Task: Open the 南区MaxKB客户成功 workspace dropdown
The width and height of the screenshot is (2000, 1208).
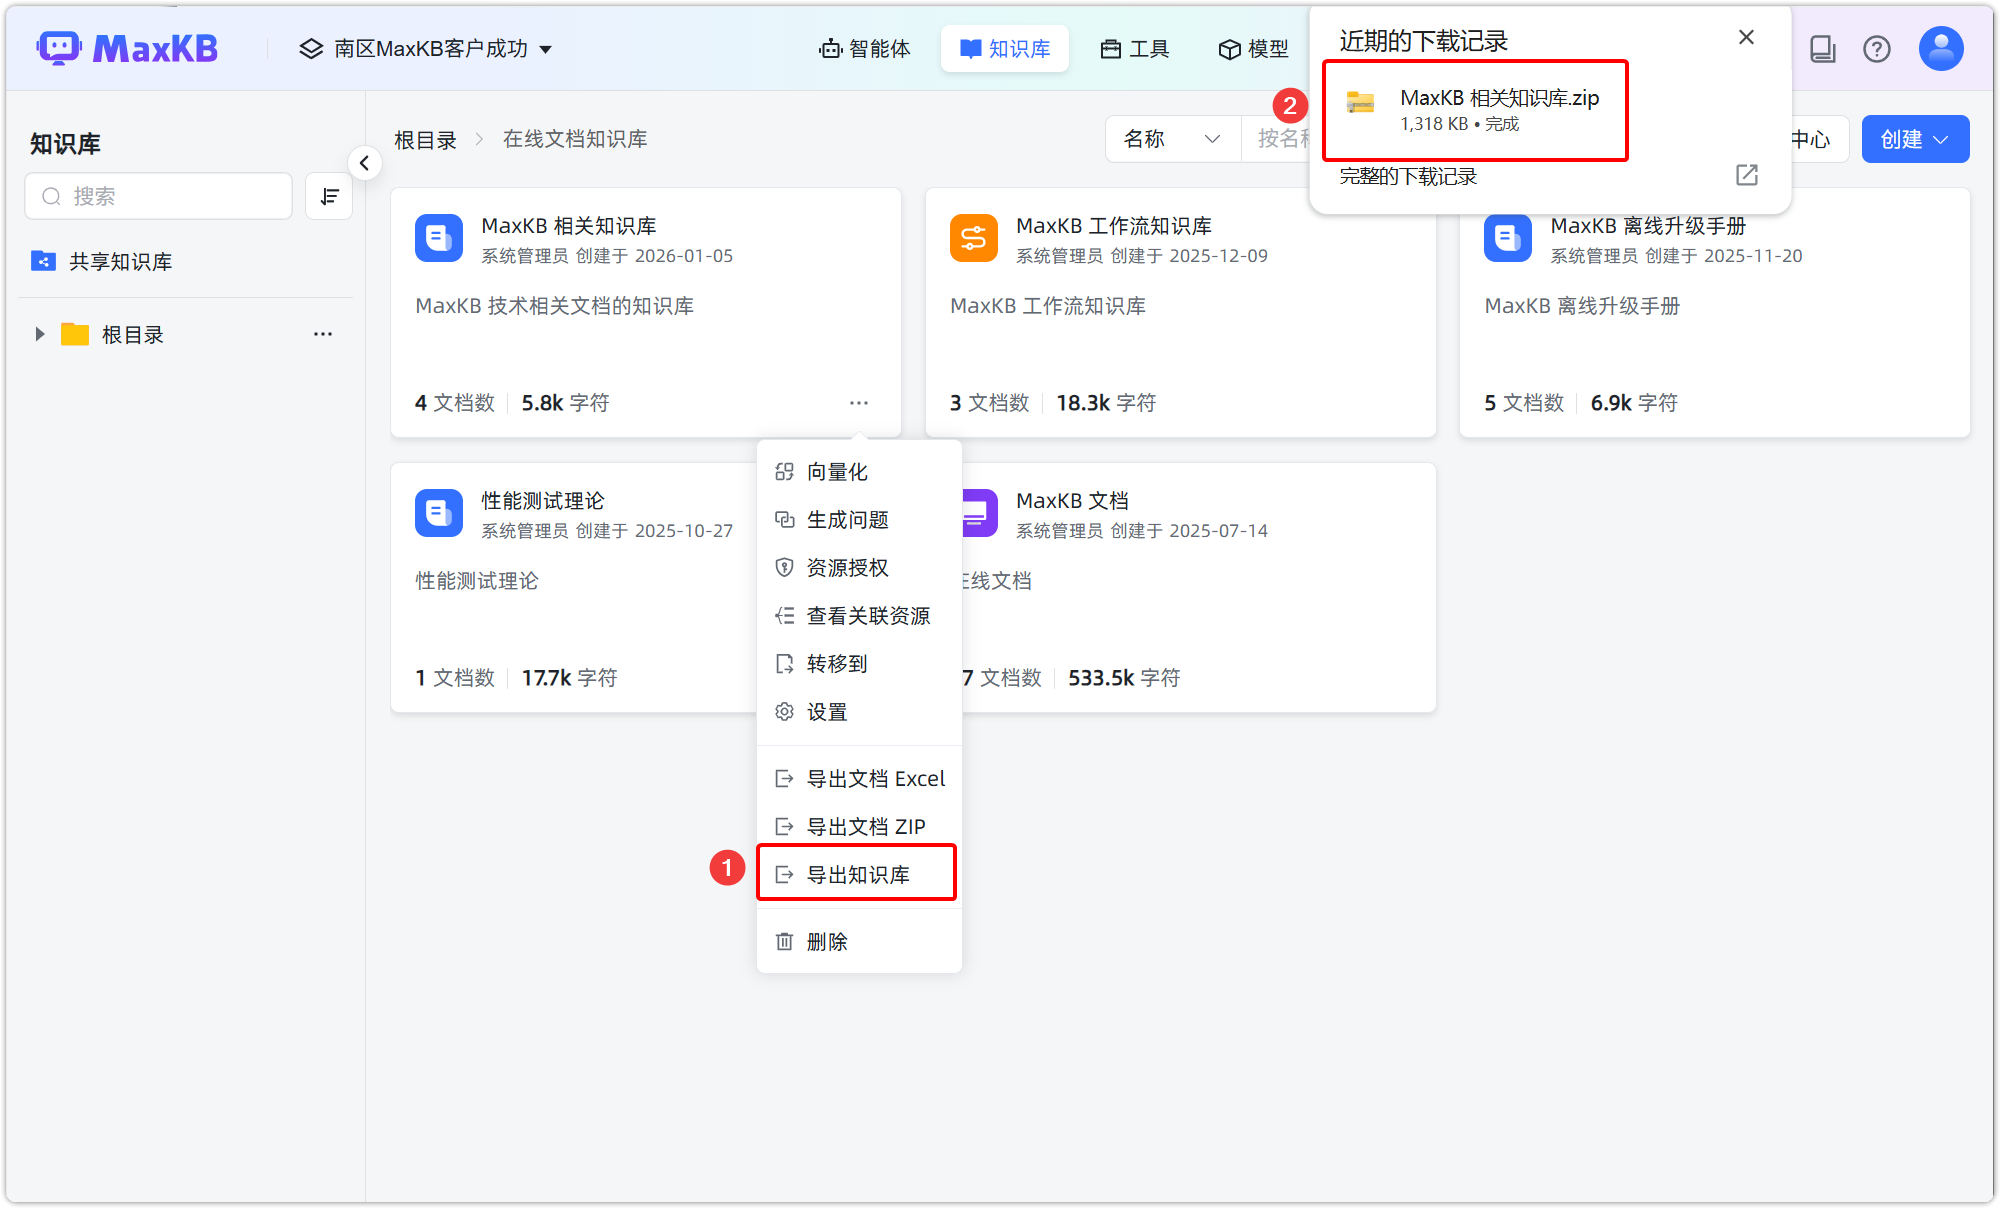Action: click(426, 49)
